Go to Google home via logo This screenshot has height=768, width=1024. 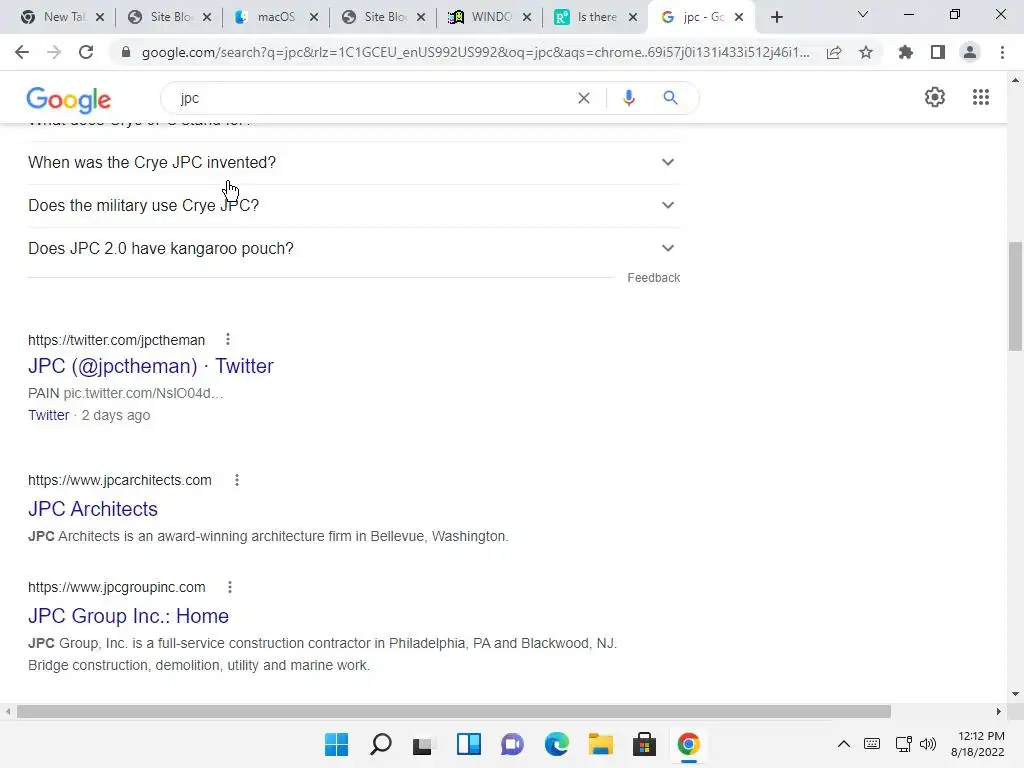point(69,100)
